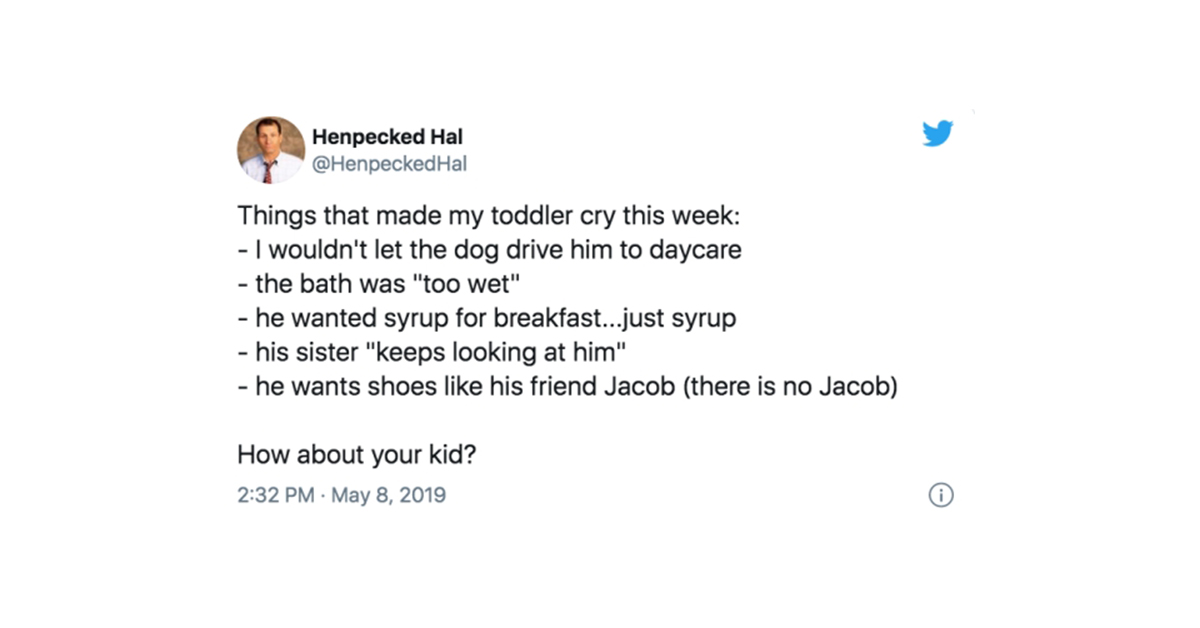Screen dimensions: 1200x628
Task: Open the @HenpeckedHal handle link
Action: pos(390,164)
